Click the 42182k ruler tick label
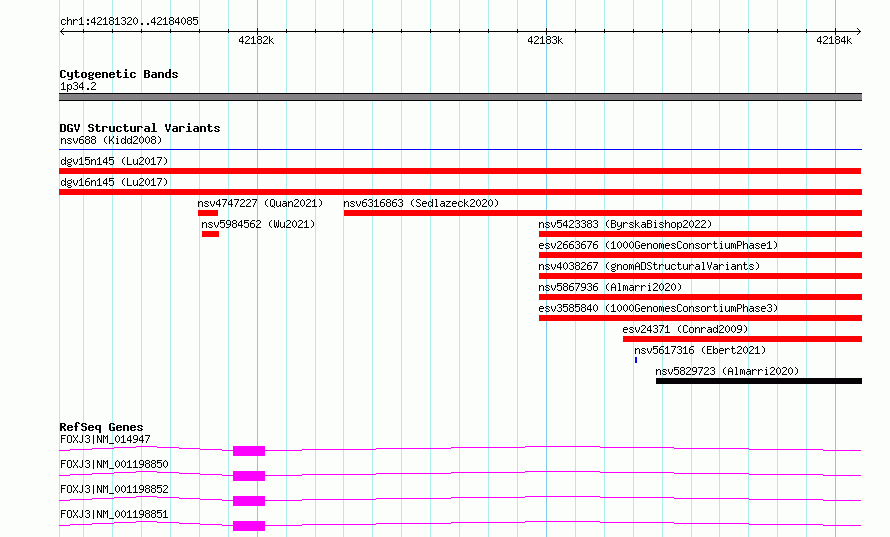Screen dimensions: 890x537 [x=256, y=40]
